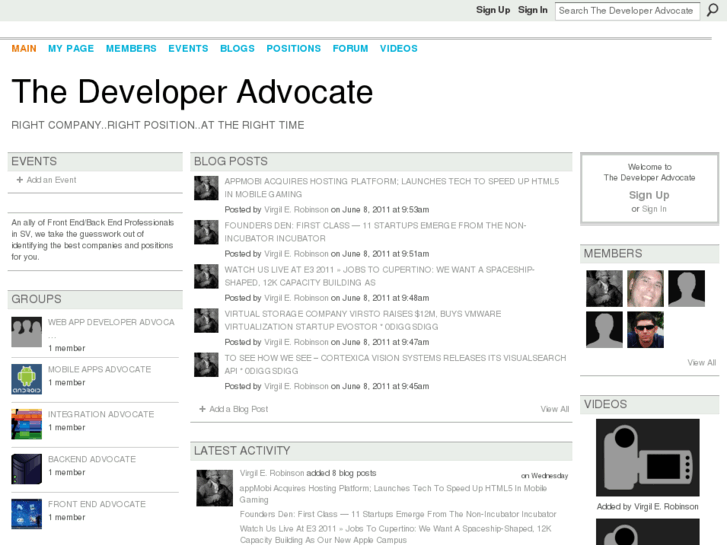This screenshot has width=727, height=545.
Task: Click Add an Event link
Action: point(51,180)
